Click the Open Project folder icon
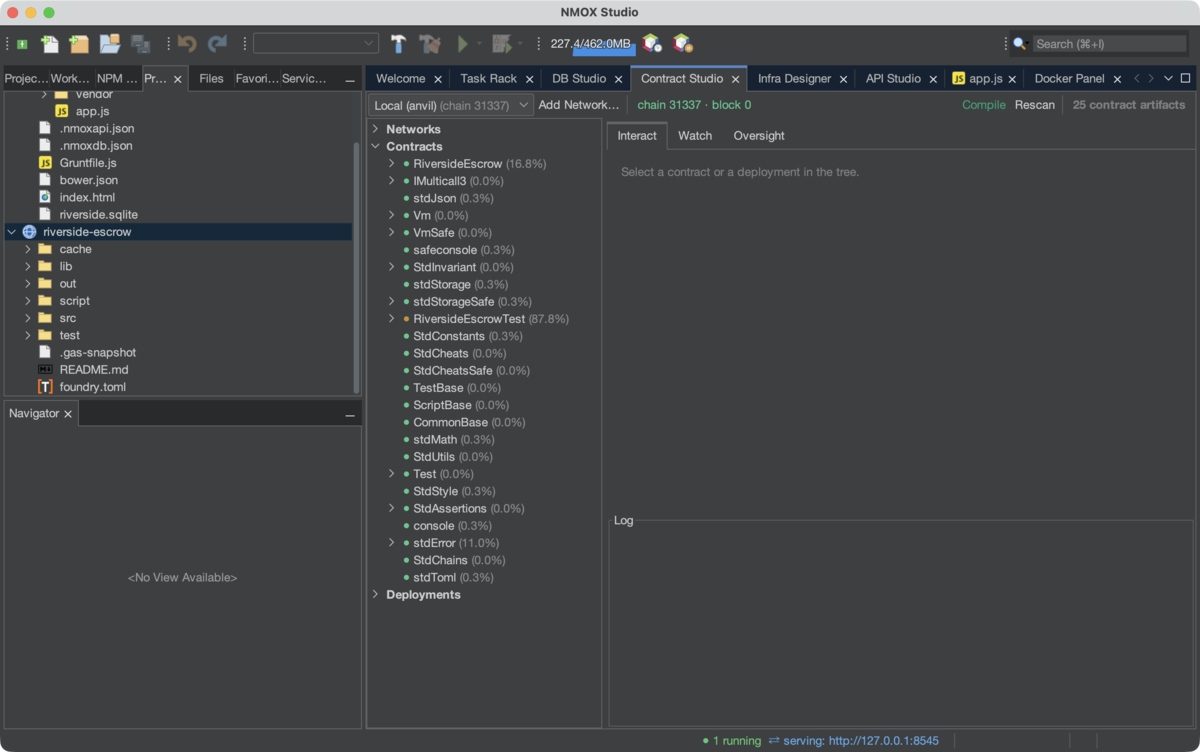The width and height of the screenshot is (1200, 752). click(110, 44)
